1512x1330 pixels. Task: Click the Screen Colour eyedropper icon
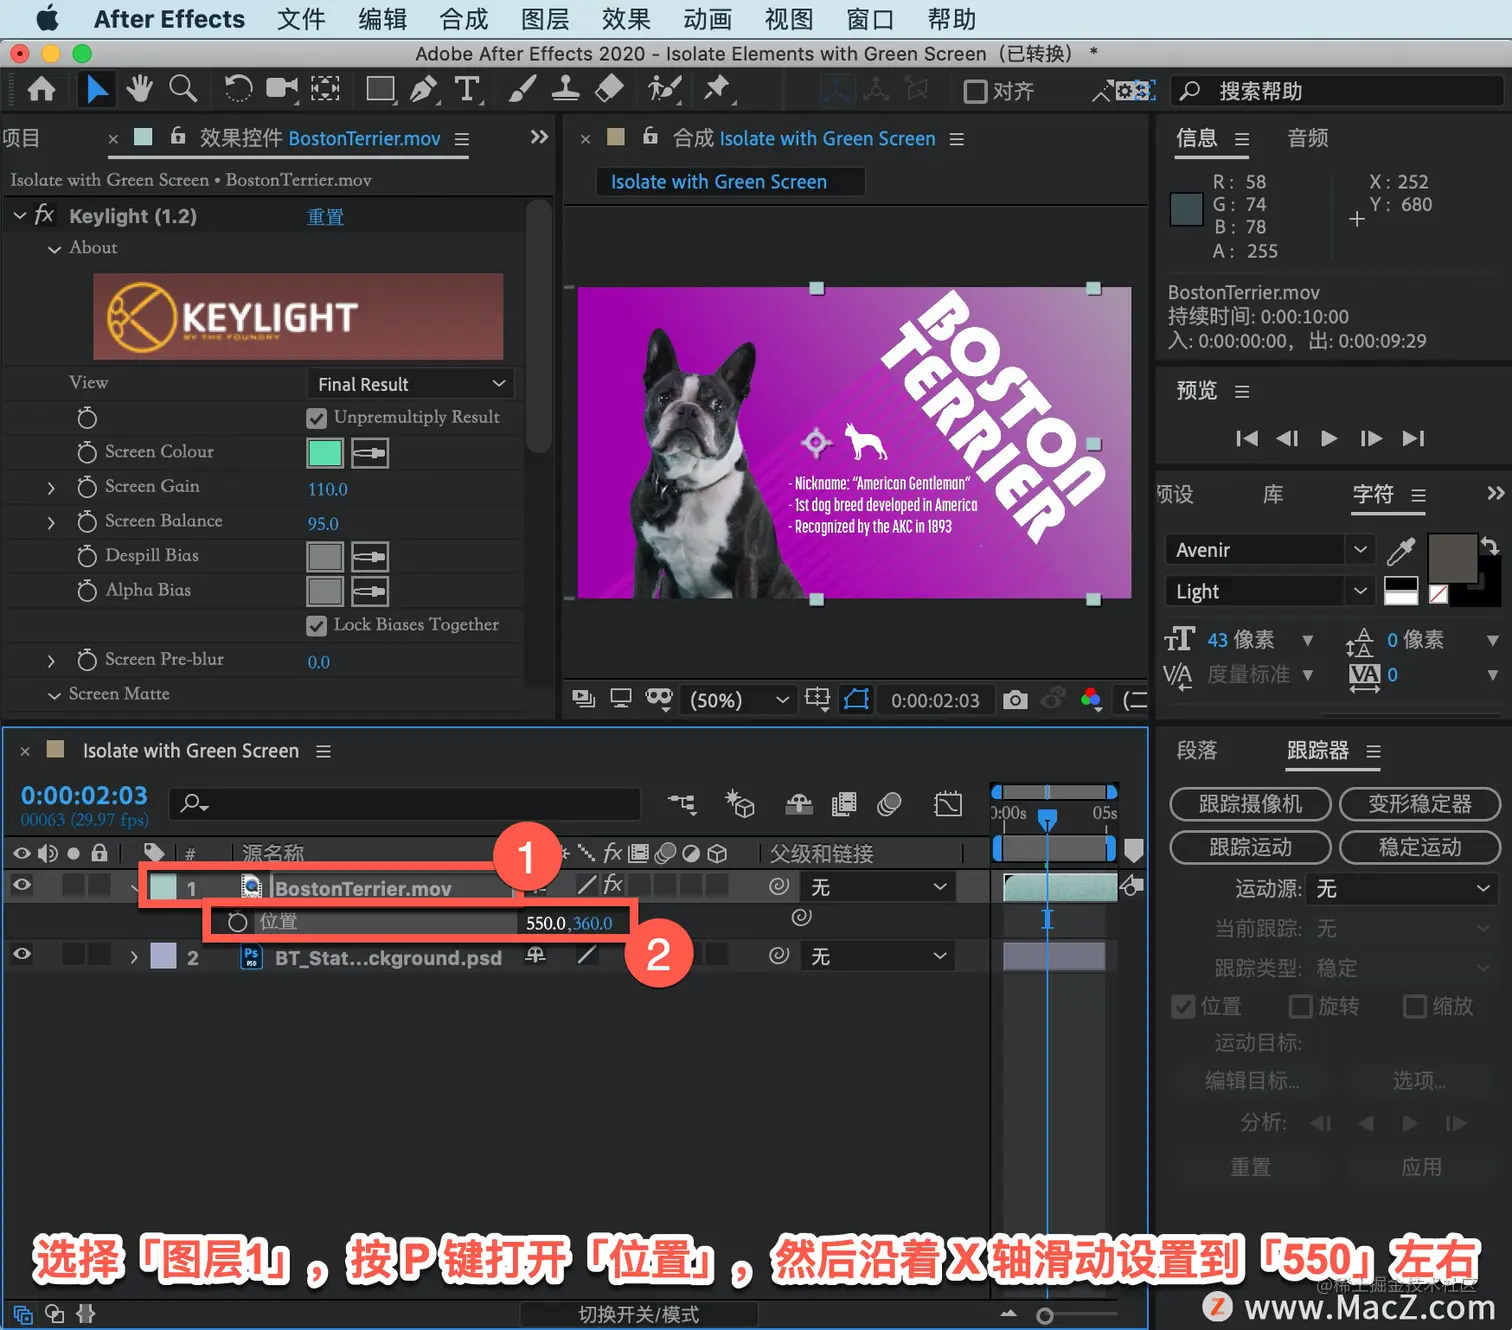click(x=370, y=453)
